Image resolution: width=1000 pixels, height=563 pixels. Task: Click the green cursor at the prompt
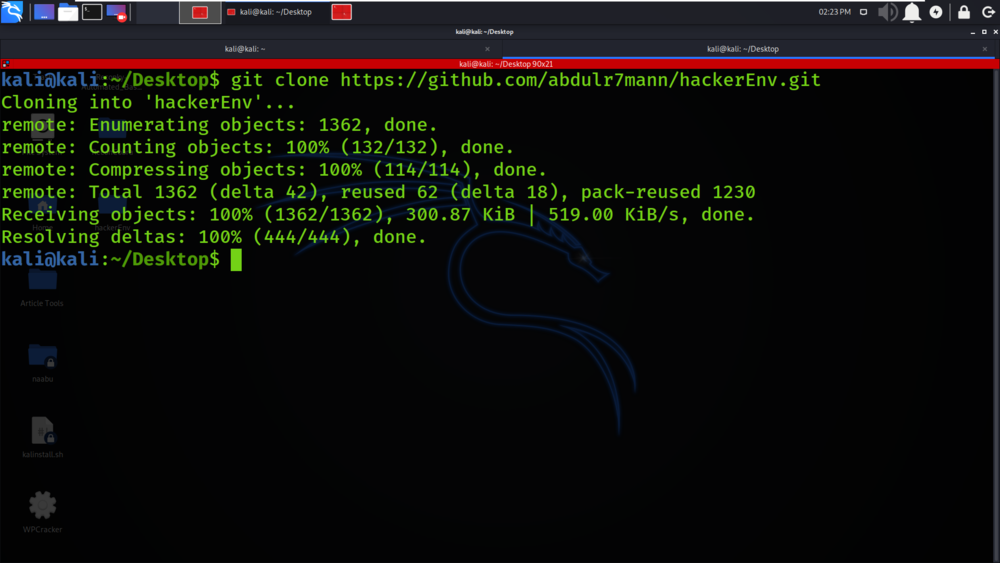(236, 260)
